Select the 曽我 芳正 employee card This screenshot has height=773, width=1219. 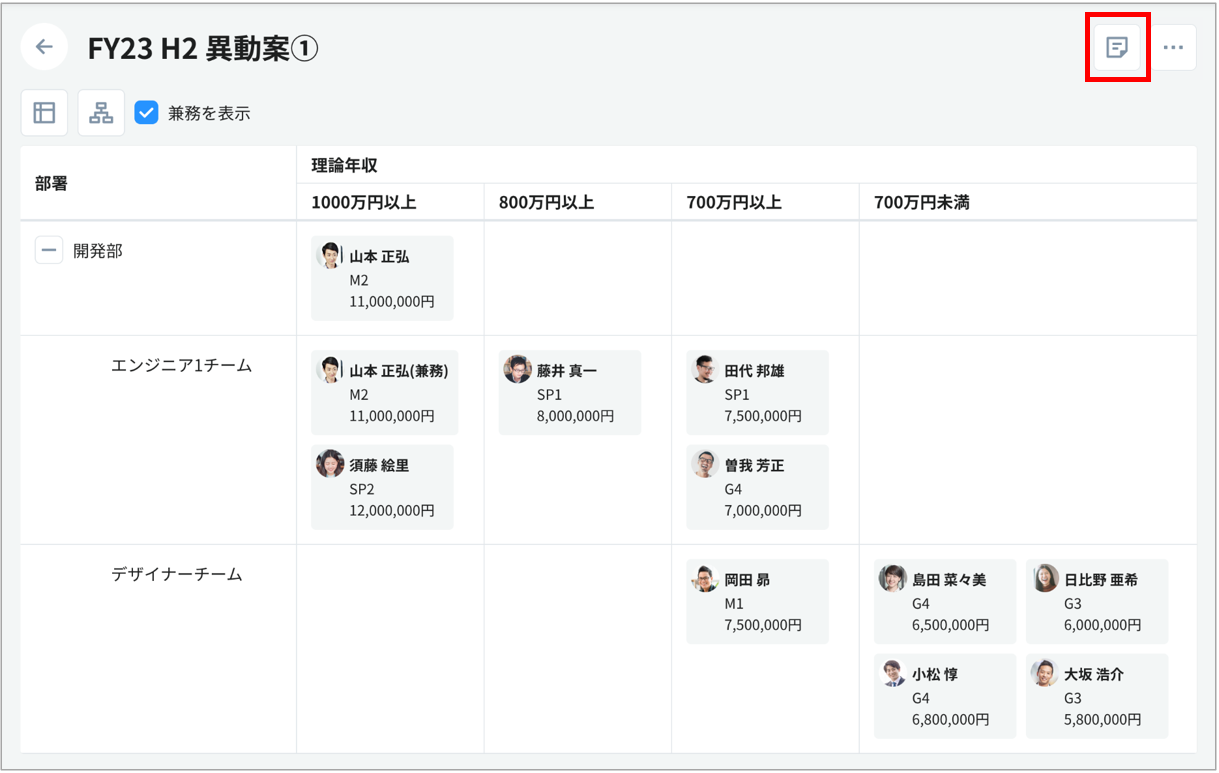coord(757,487)
